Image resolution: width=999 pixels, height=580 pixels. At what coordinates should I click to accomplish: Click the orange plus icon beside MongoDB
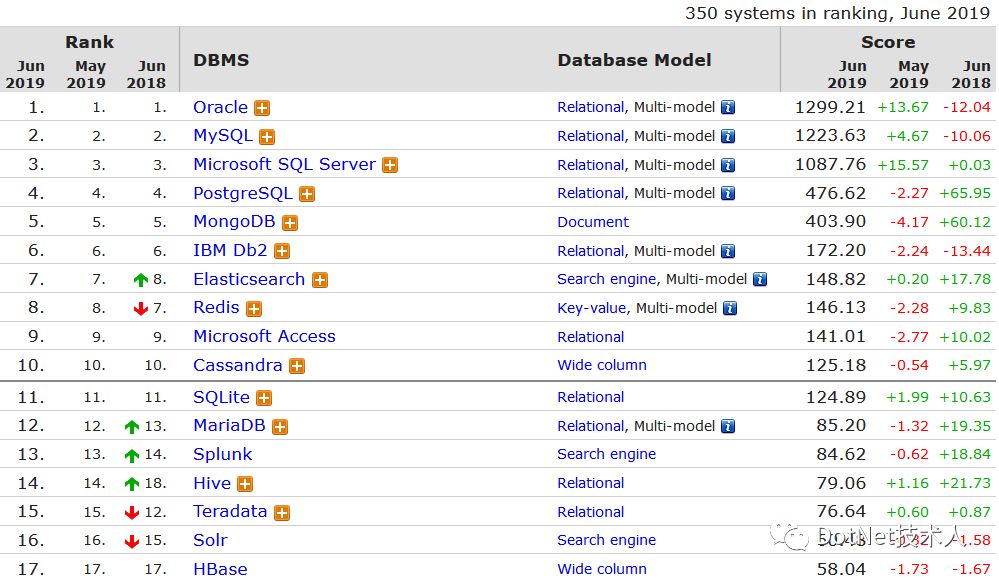coord(290,222)
